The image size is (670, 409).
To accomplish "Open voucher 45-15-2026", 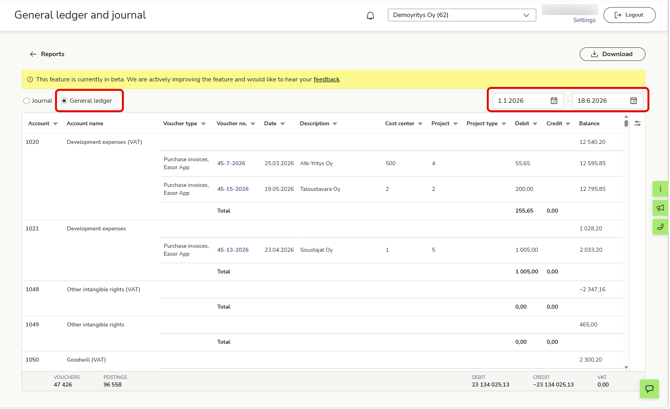I will (x=233, y=189).
